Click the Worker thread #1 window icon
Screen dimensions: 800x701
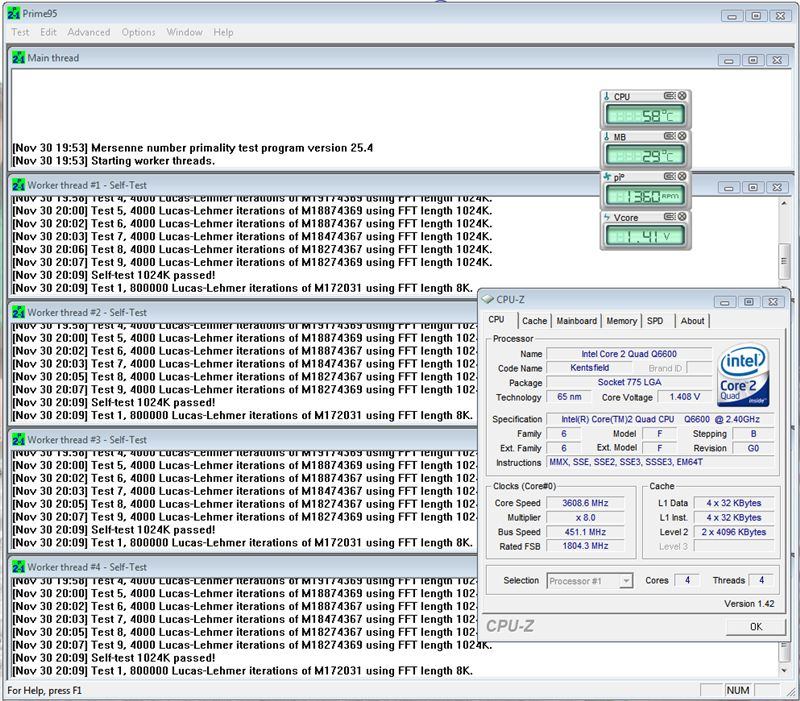click(18, 185)
